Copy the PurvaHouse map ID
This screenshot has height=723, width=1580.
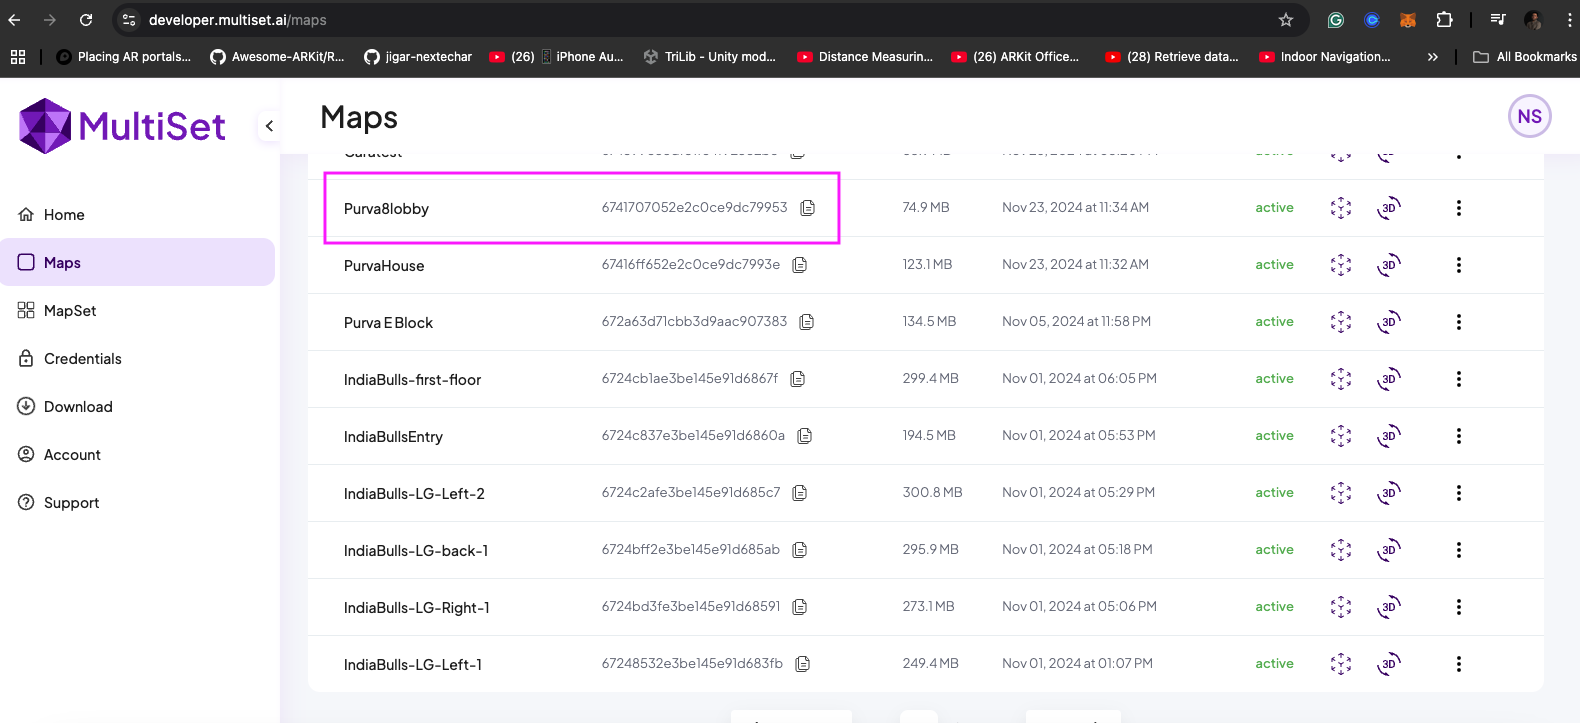coord(800,265)
